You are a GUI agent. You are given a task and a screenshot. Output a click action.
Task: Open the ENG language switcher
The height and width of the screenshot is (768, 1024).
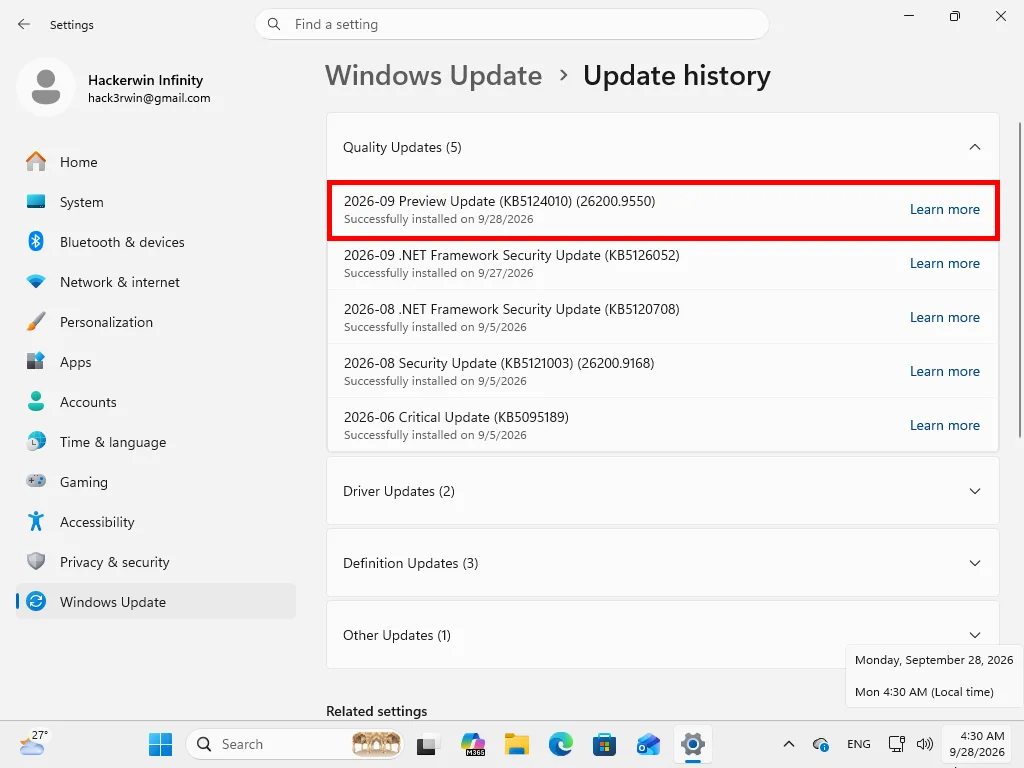(858, 744)
